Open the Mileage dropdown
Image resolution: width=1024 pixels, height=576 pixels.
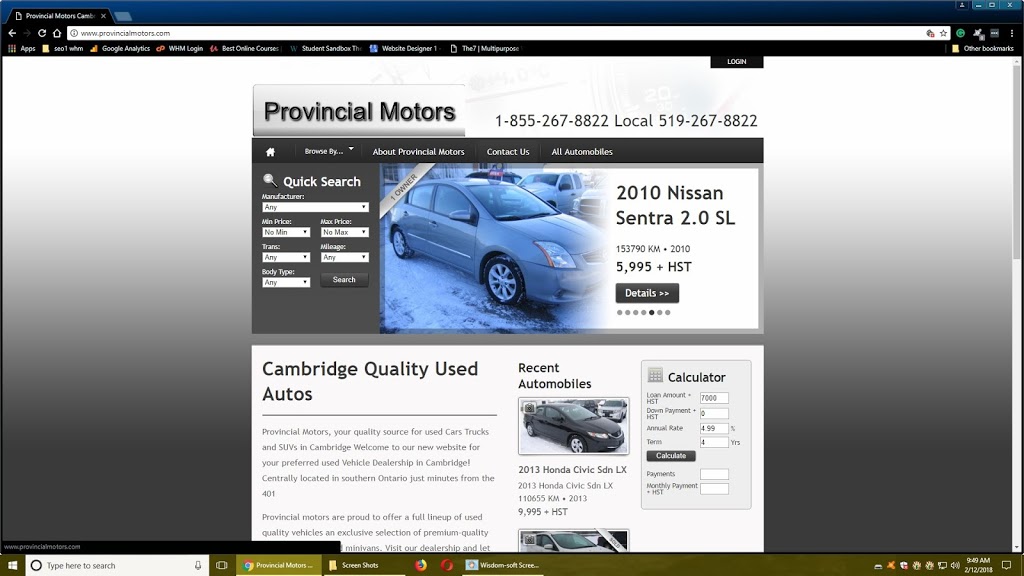(x=344, y=257)
